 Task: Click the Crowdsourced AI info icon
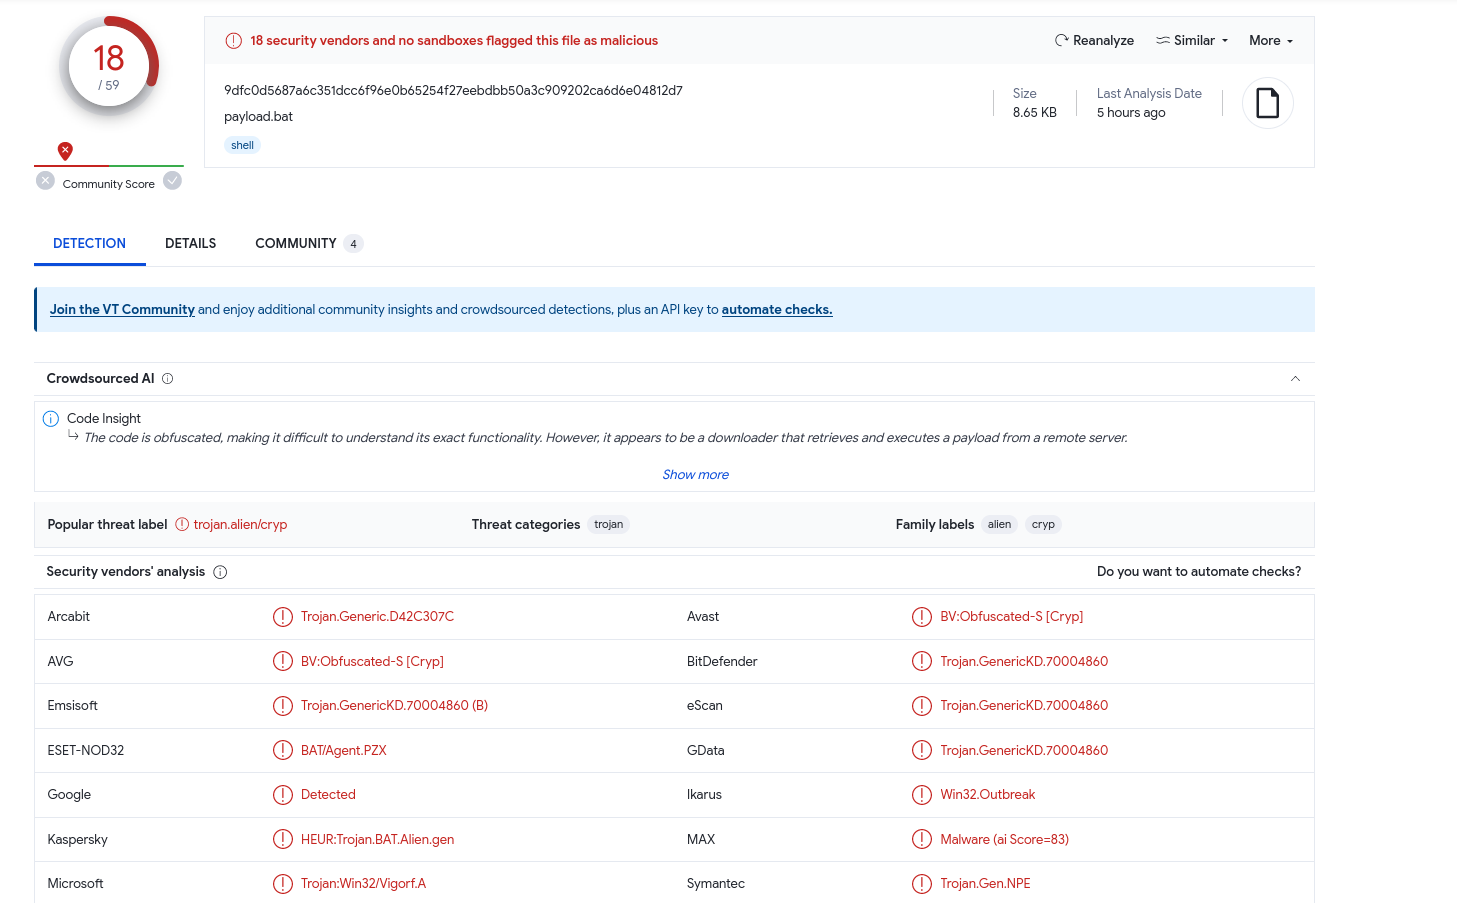(x=168, y=378)
